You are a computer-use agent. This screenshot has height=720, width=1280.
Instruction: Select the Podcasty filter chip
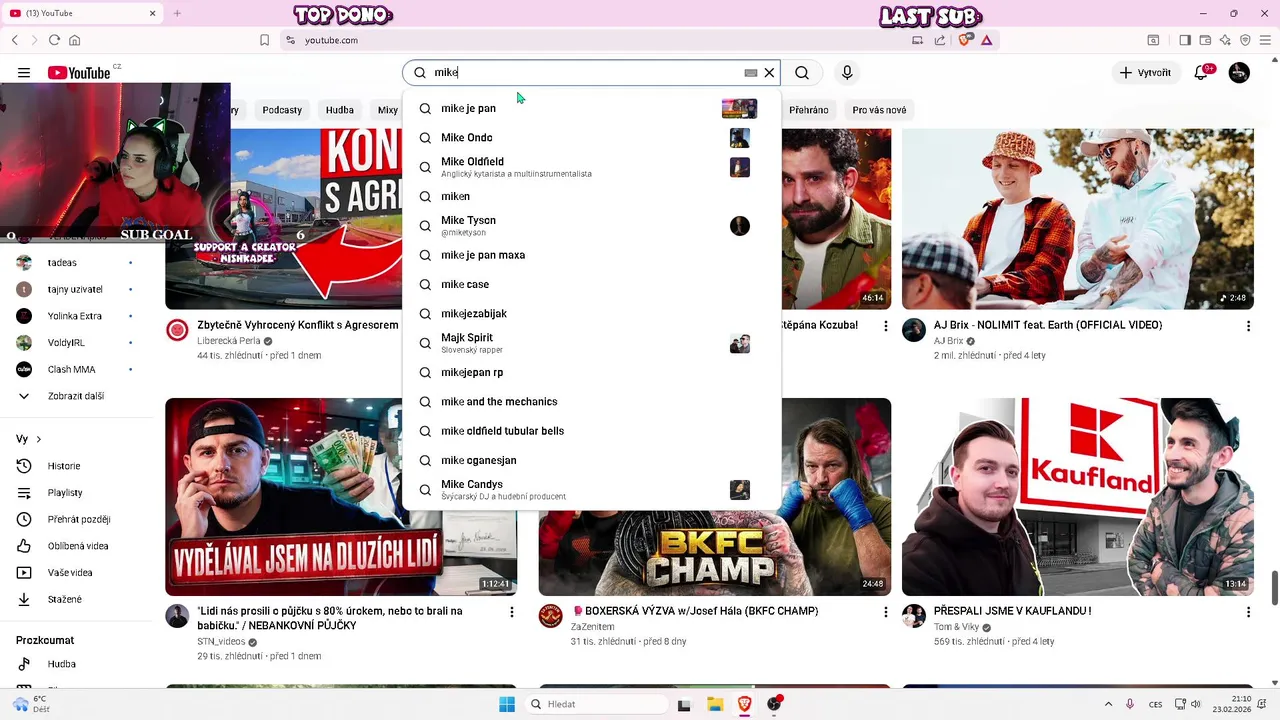[x=282, y=110]
